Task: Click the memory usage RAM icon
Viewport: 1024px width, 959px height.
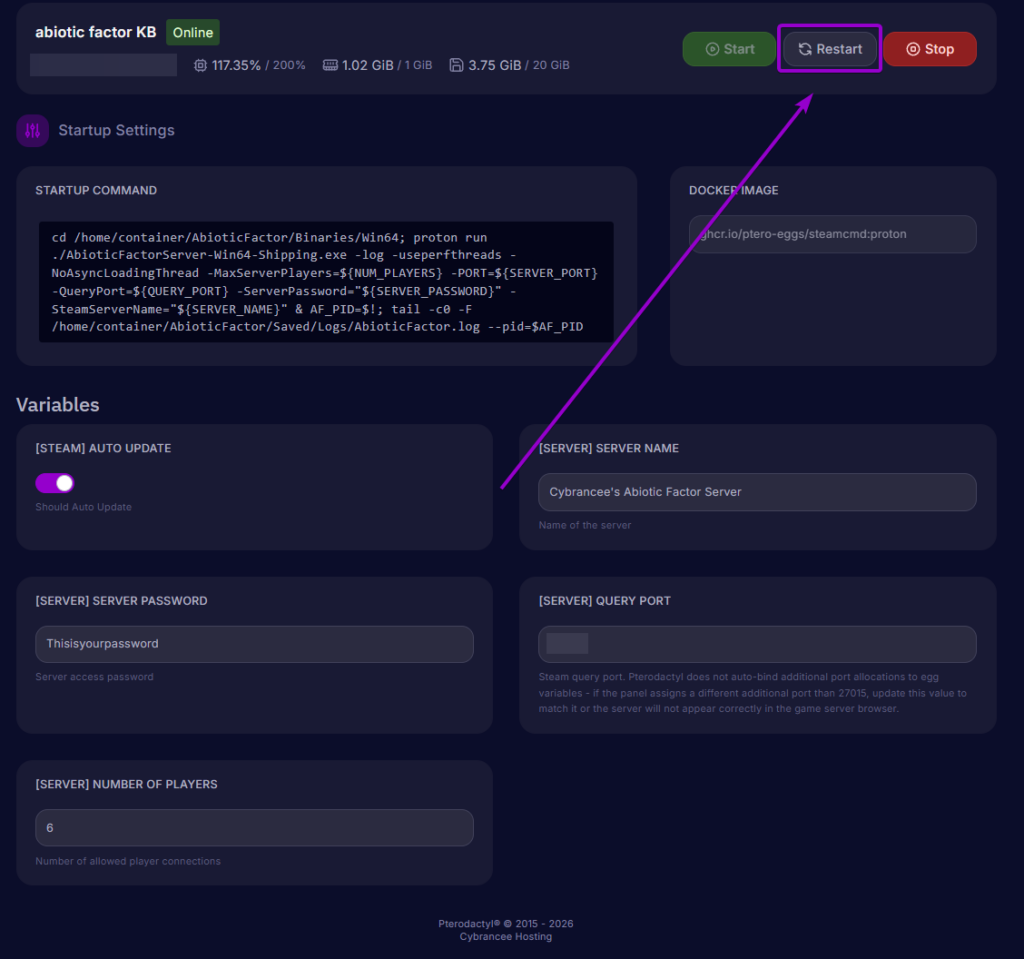Action: pyautogui.click(x=330, y=65)
